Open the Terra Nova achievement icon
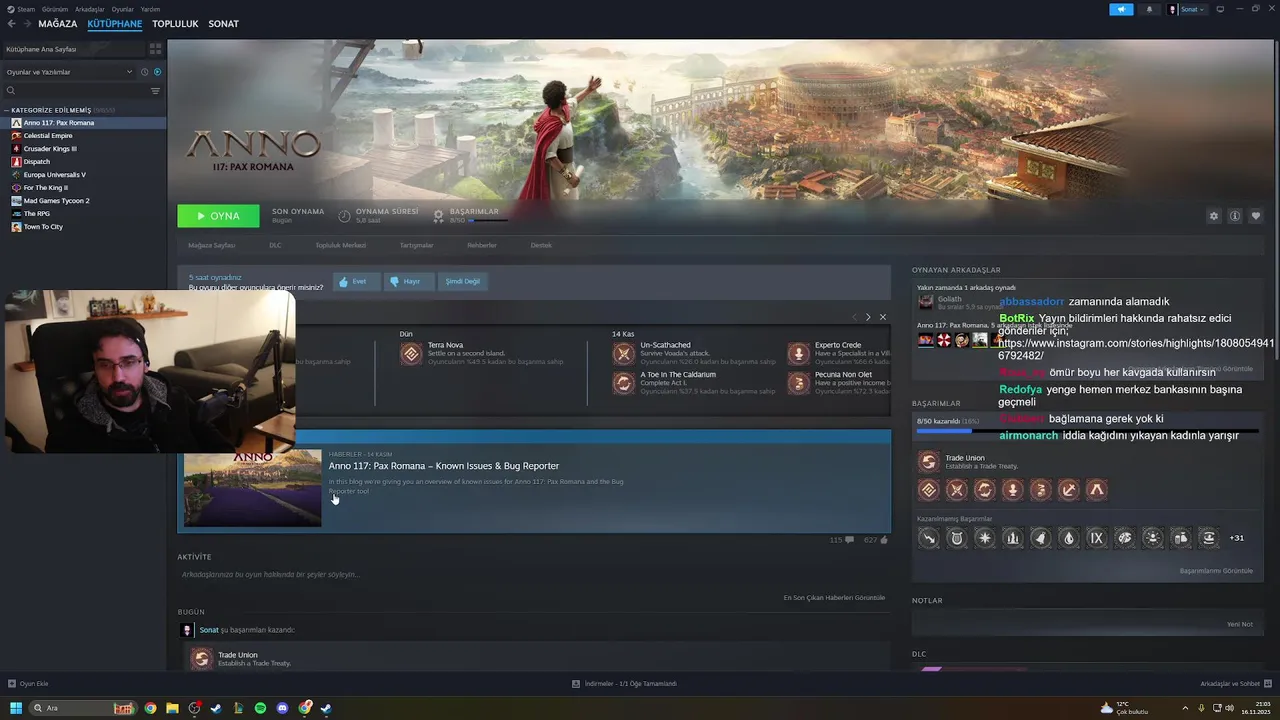Screen dimensions: 1280x720 pos(411,354)
